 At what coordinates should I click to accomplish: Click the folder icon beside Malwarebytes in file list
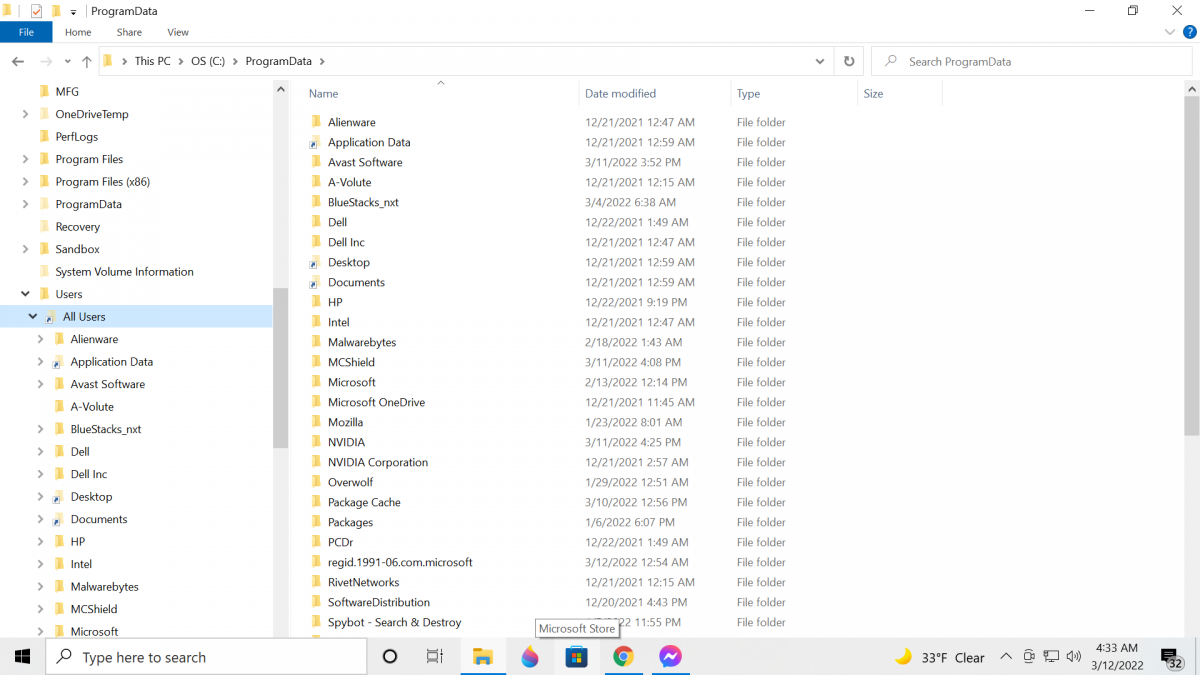(x=316, y=342)
